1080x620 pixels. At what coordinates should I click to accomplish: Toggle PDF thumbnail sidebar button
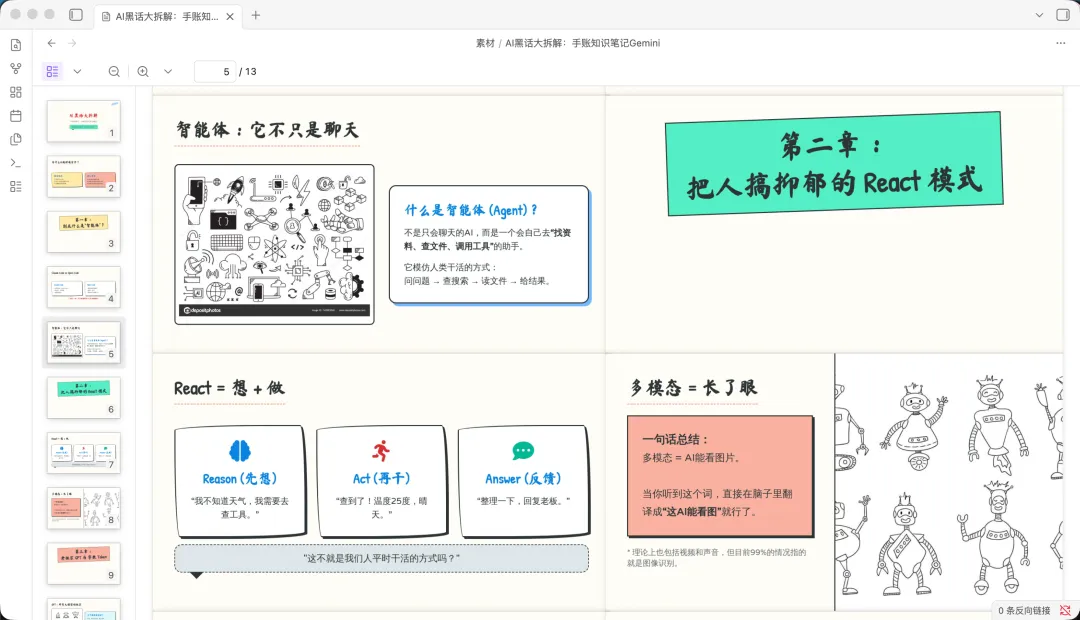(x=52, y=72)
